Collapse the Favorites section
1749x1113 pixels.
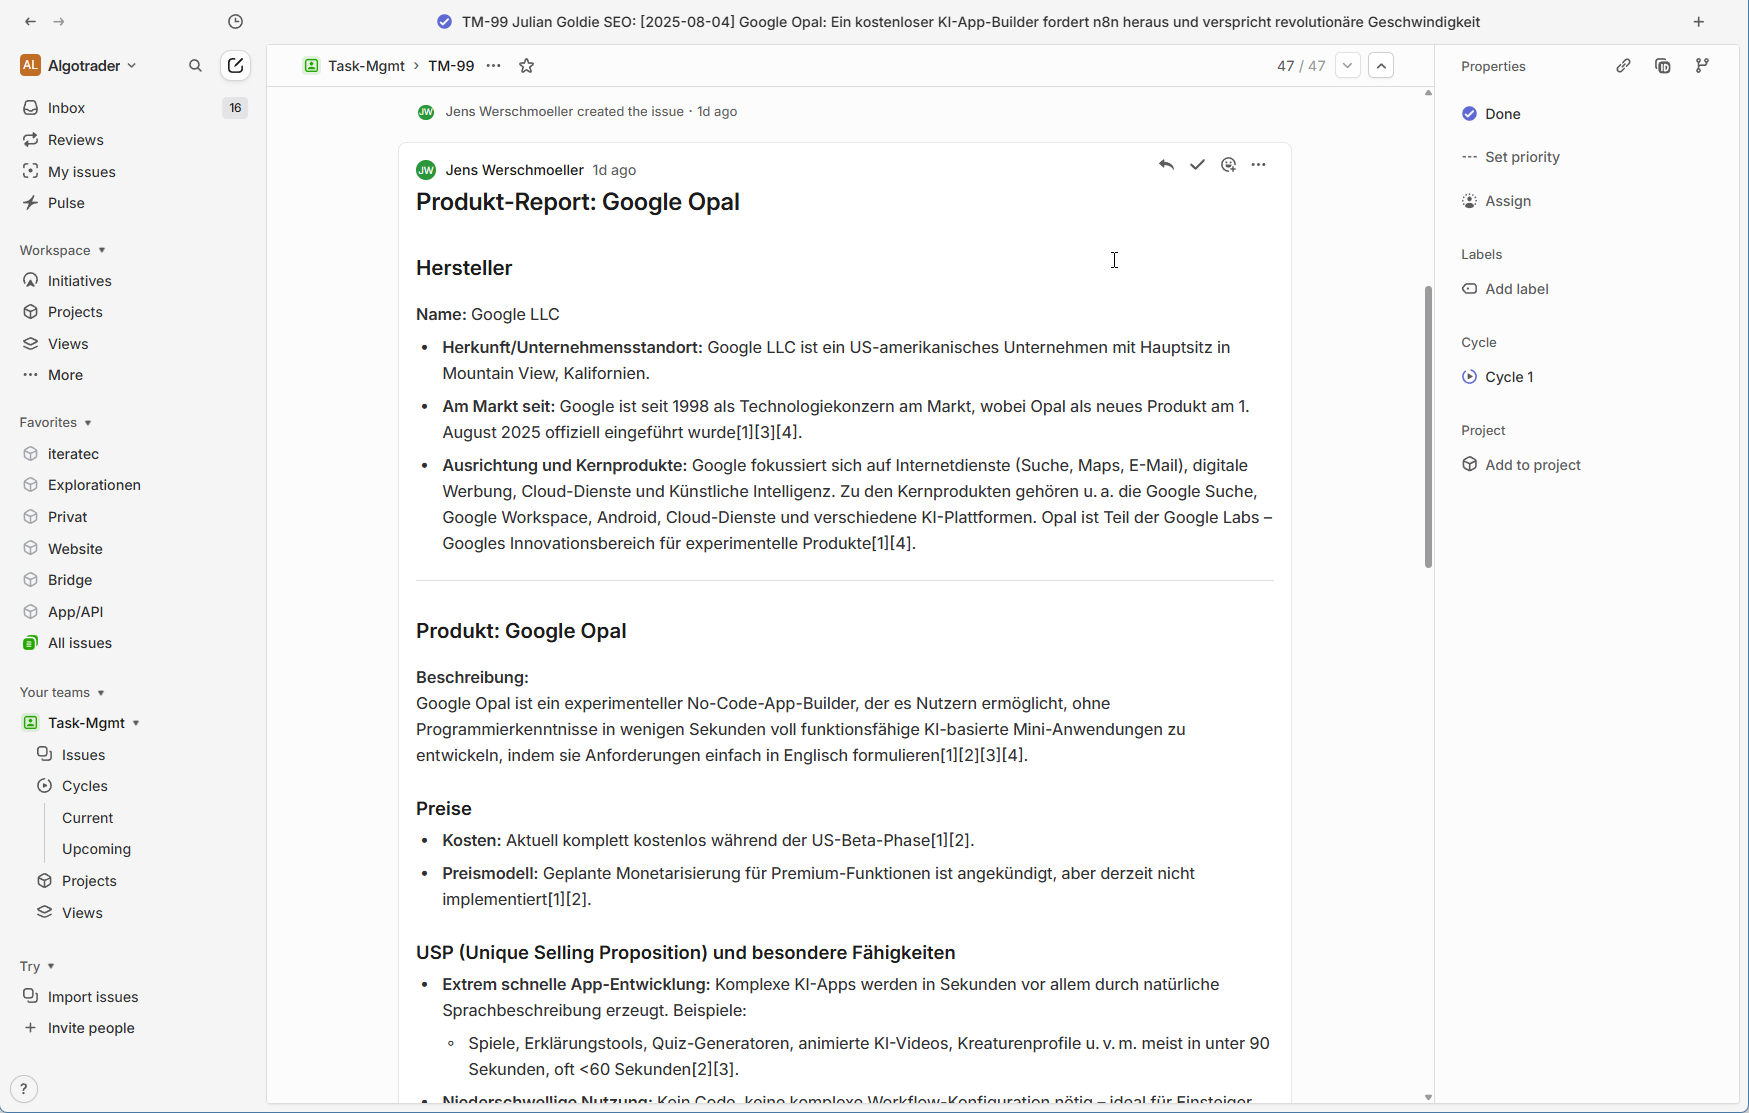click(55, 422)
